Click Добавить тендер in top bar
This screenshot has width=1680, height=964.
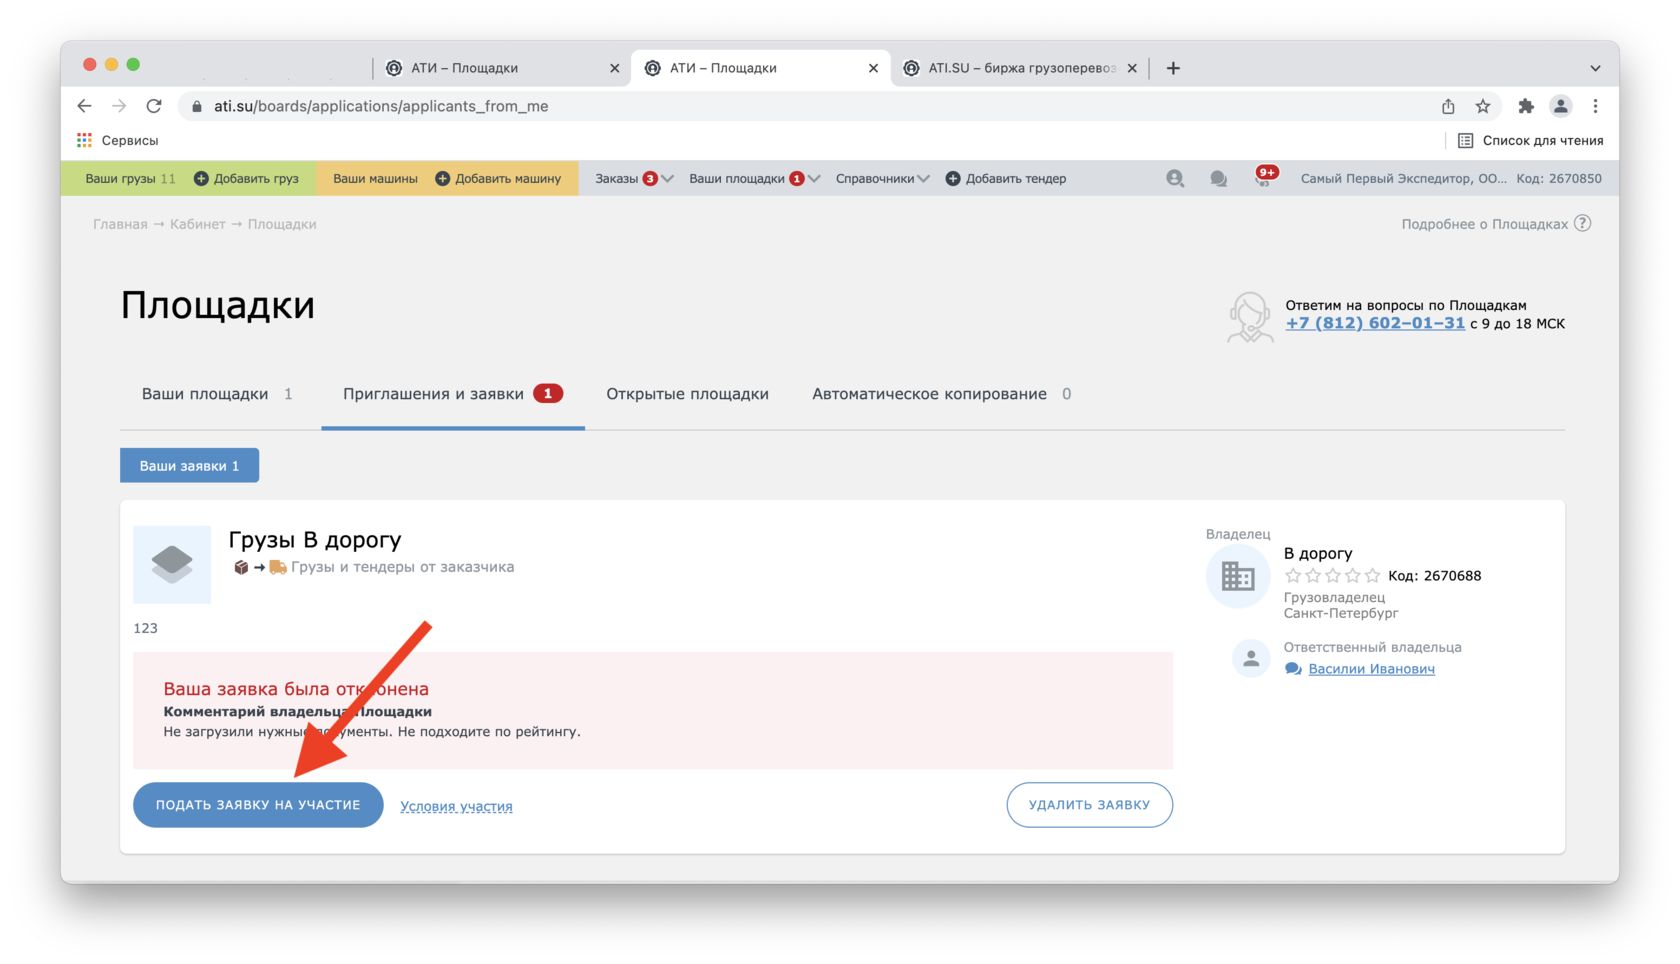[x=1006, y=178]
